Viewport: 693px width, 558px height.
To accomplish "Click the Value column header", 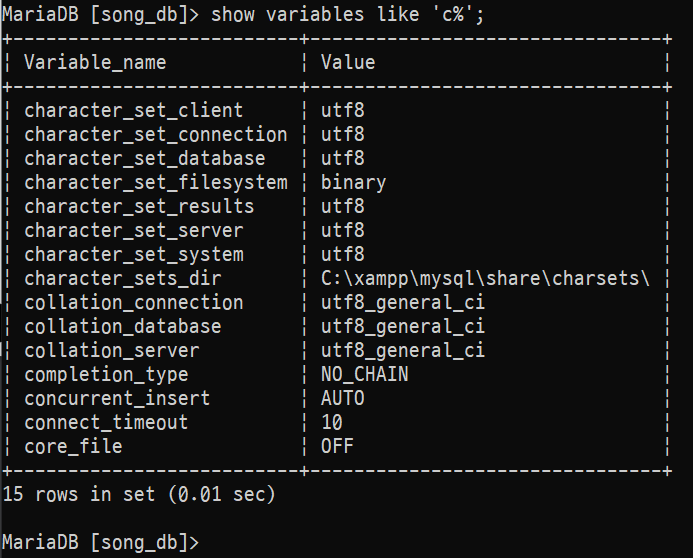I will coord(348,62).
